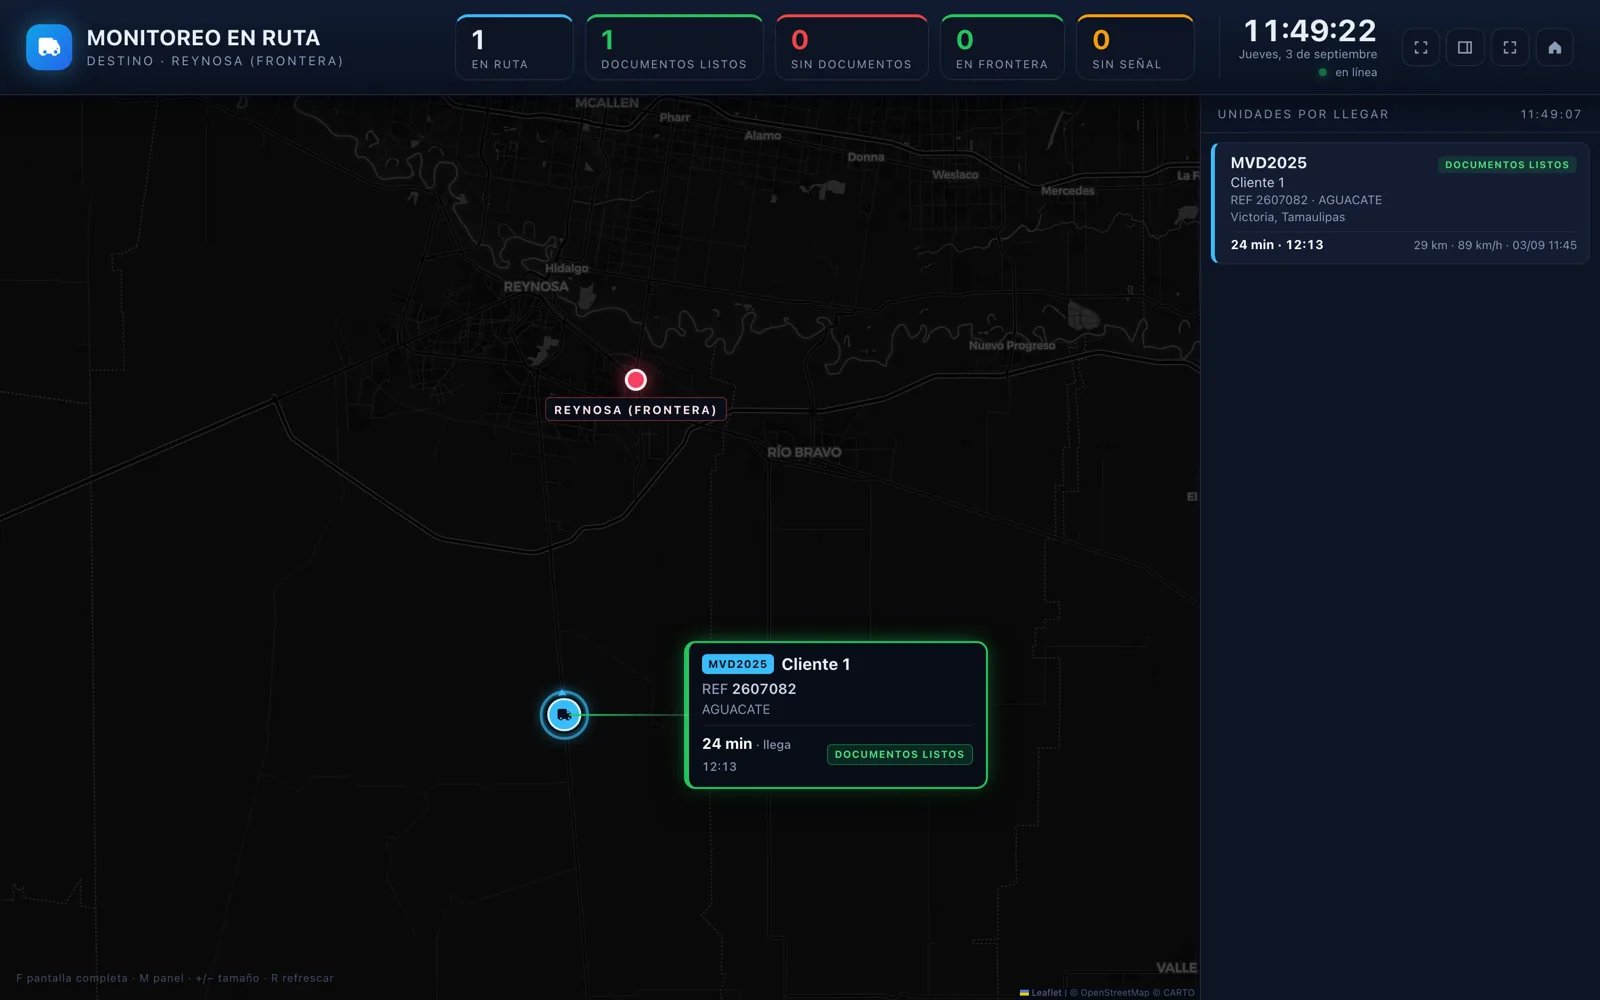Open the CARTO attribution link
The width and height of the screenshot is (1600, 1000).
point(1179,993)
